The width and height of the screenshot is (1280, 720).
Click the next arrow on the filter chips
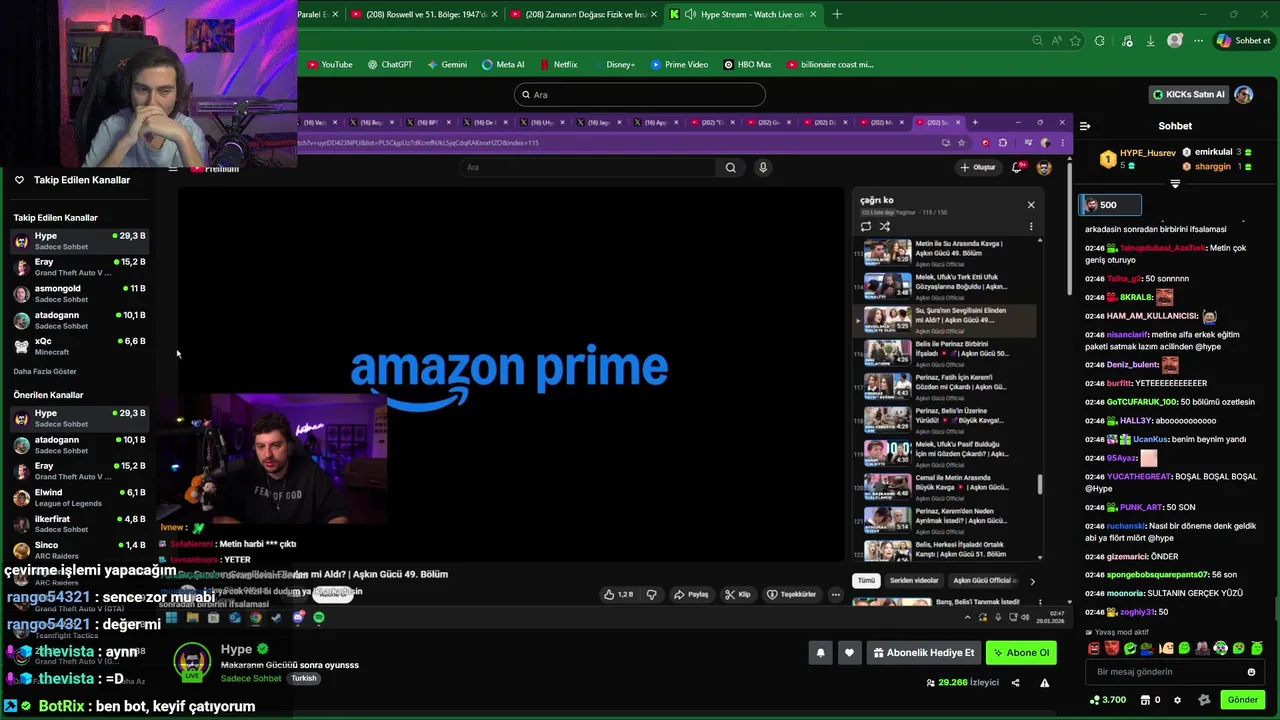pos(1032,581)
